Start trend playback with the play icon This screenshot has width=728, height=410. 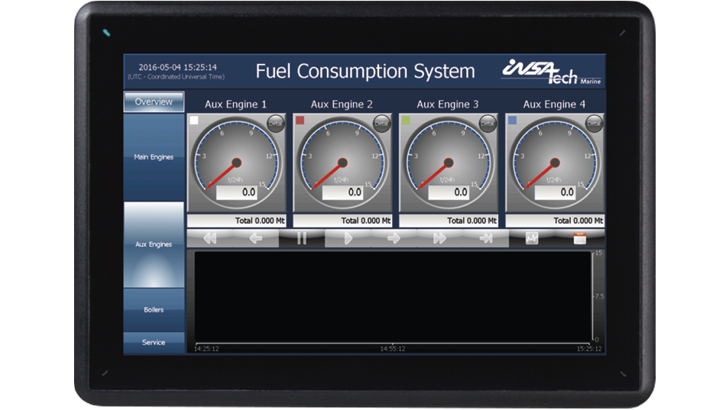(x=348, y=239)
